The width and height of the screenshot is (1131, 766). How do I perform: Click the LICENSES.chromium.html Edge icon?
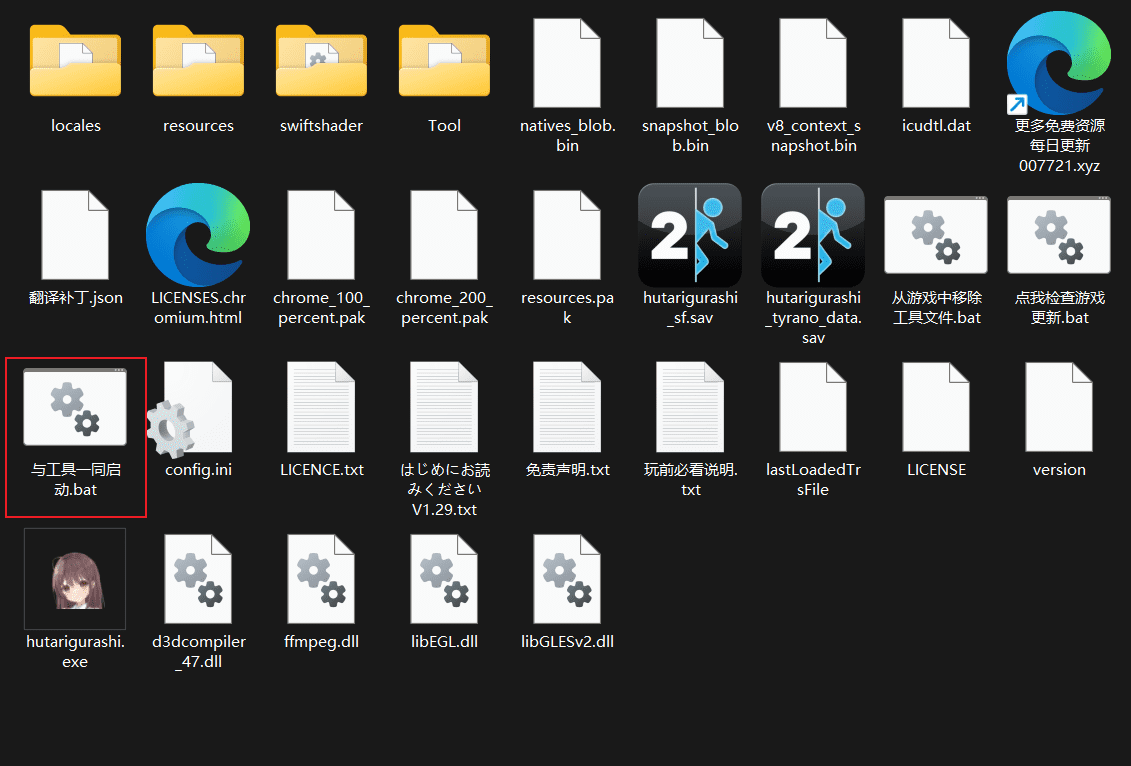(x=198, y=235)
